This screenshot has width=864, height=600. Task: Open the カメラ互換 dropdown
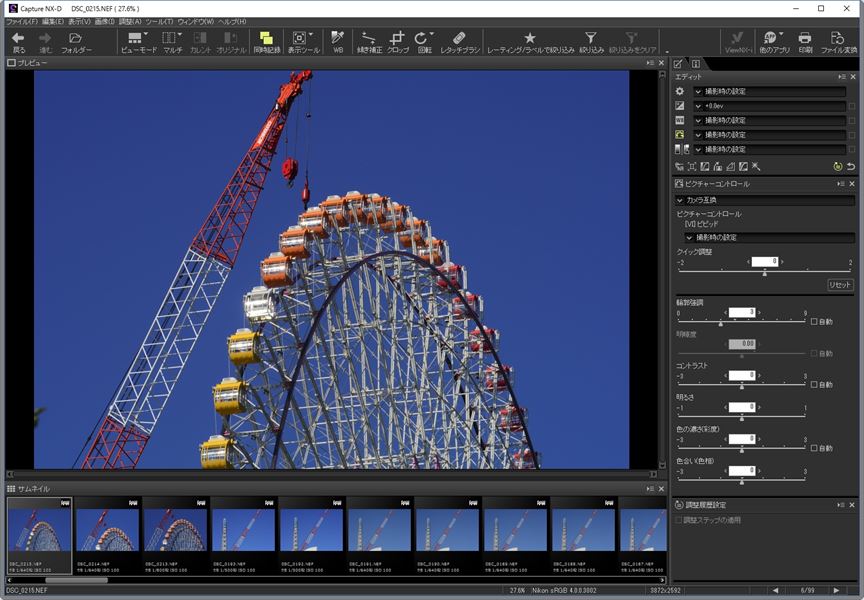pyautogui.click(x=765, y=200)
